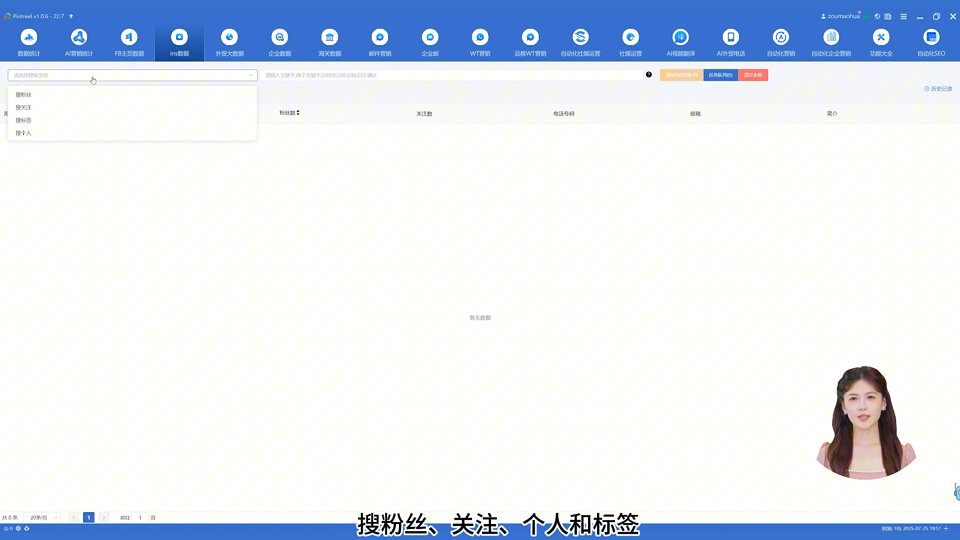Open the 邮件营销 module
Viewport: 960px width, 540px height.
pyautogui.click(x=380, y=43)
